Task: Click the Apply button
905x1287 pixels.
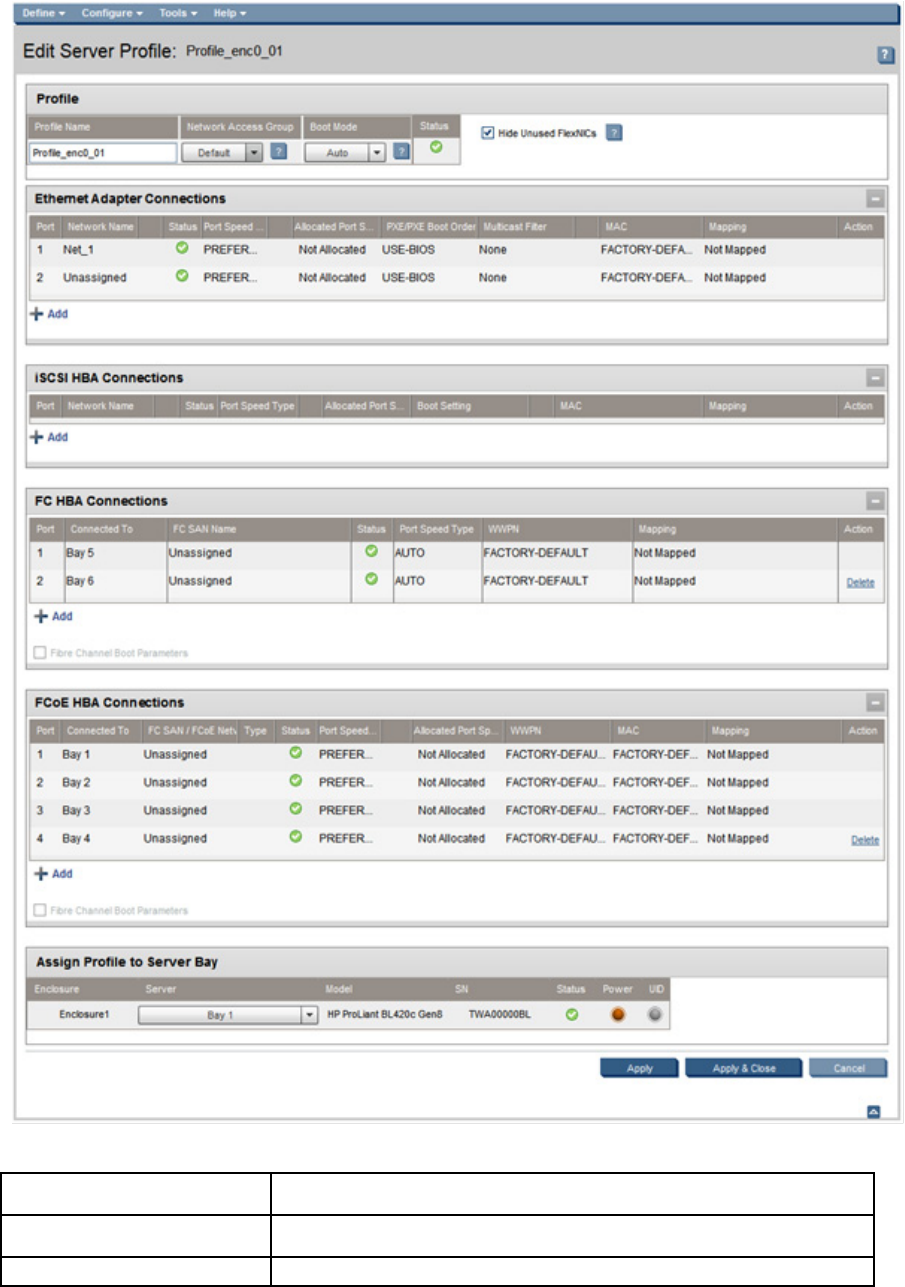Action: [640, 1068]
